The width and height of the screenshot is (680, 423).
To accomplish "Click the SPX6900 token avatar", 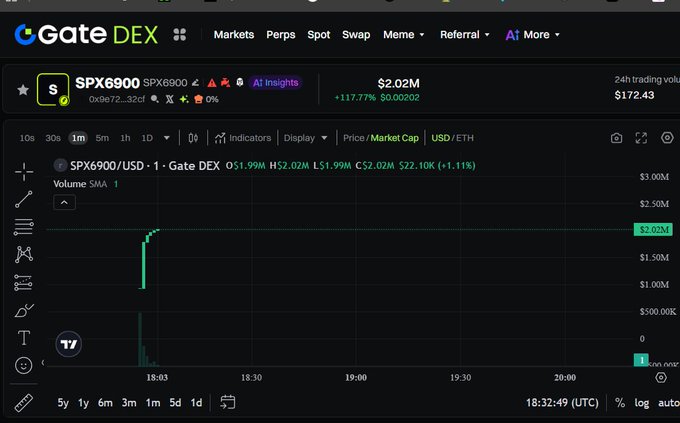I will [x=53, y=89].
